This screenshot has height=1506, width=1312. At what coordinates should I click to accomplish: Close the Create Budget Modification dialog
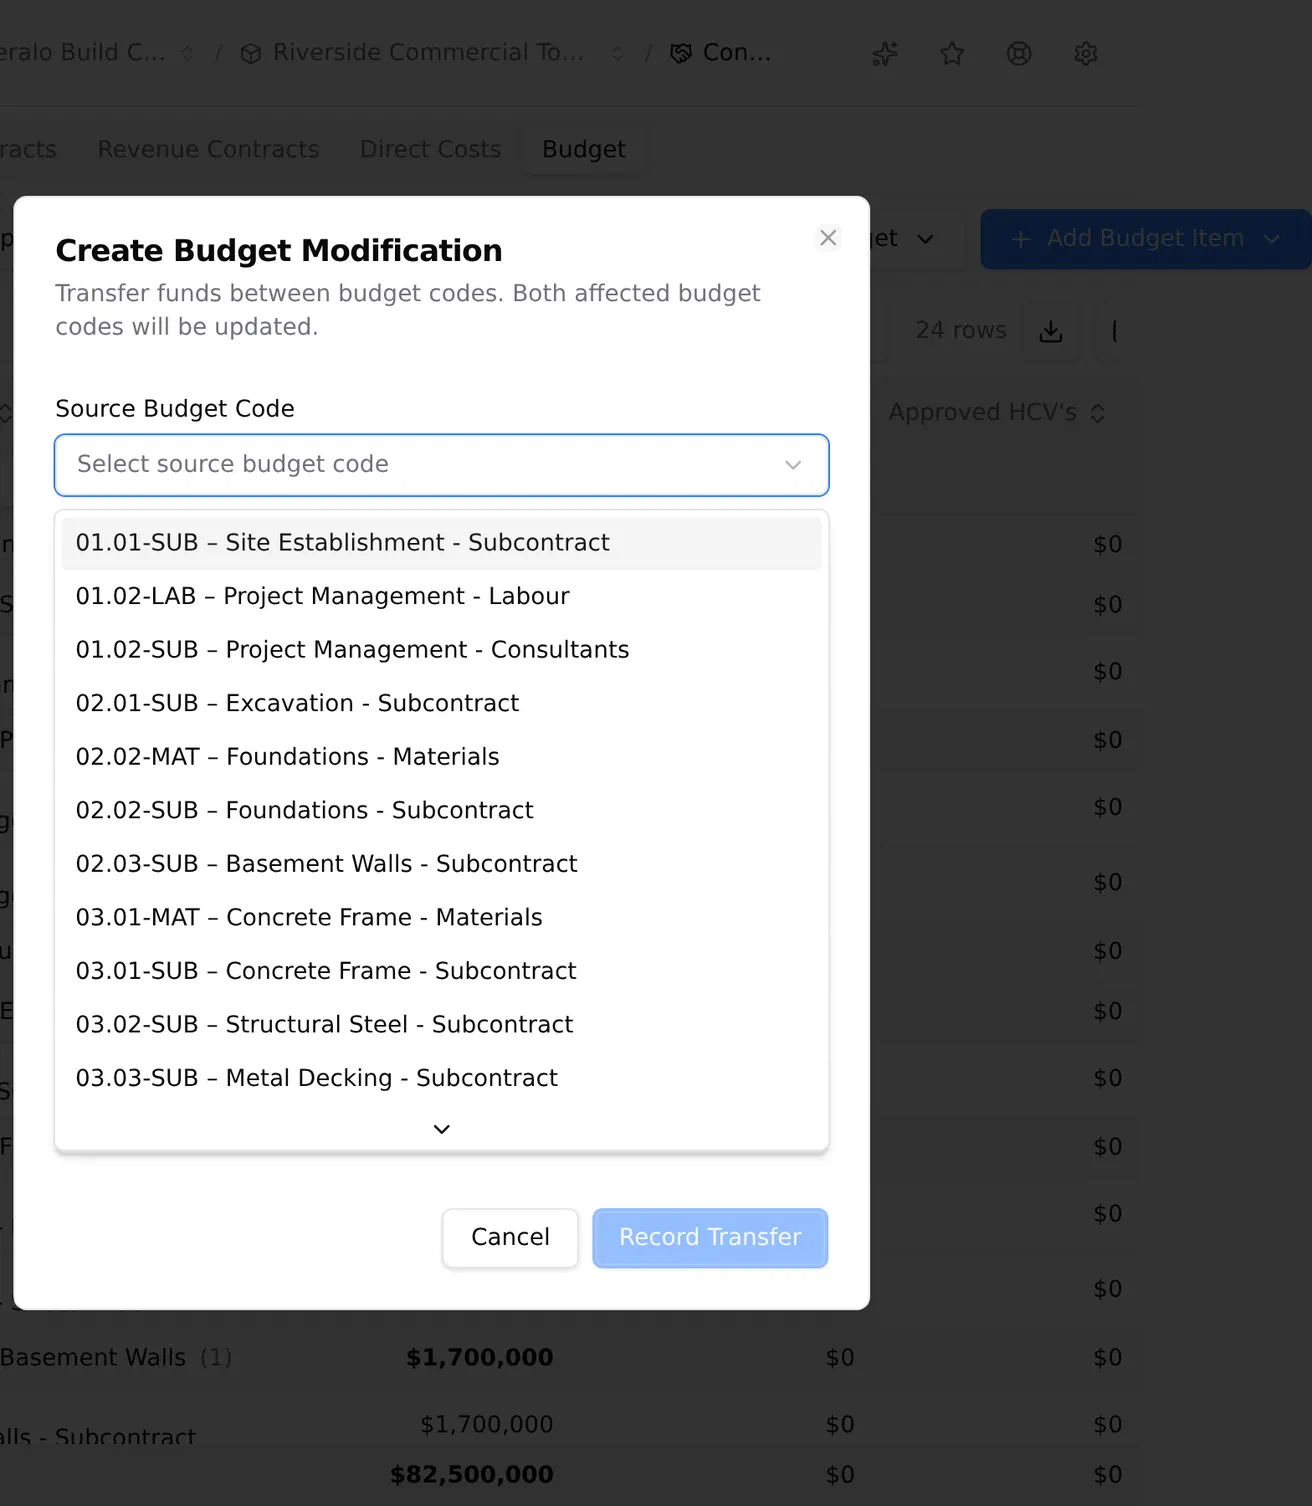pos(828,238)
